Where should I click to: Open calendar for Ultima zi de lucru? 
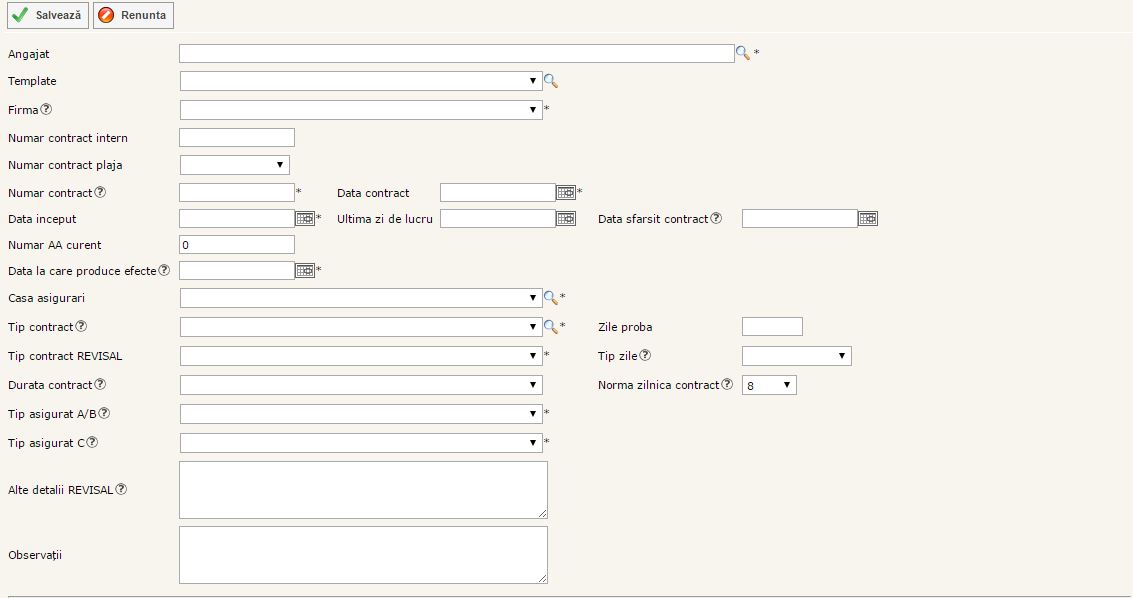[566, 219]
